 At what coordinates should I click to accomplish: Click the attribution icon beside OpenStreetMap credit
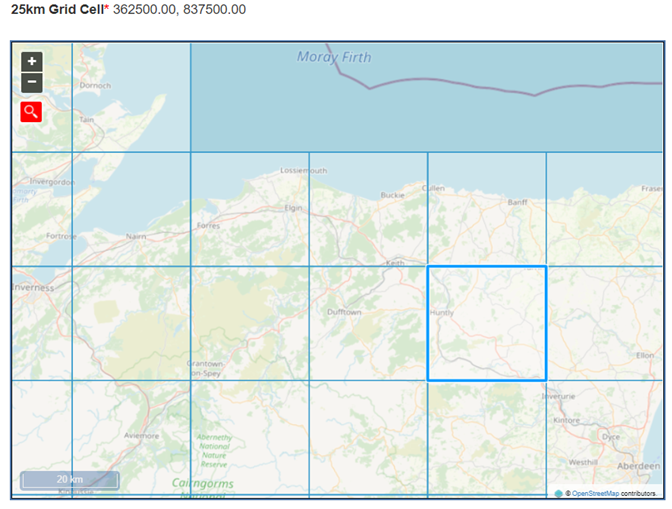(558, 493)
